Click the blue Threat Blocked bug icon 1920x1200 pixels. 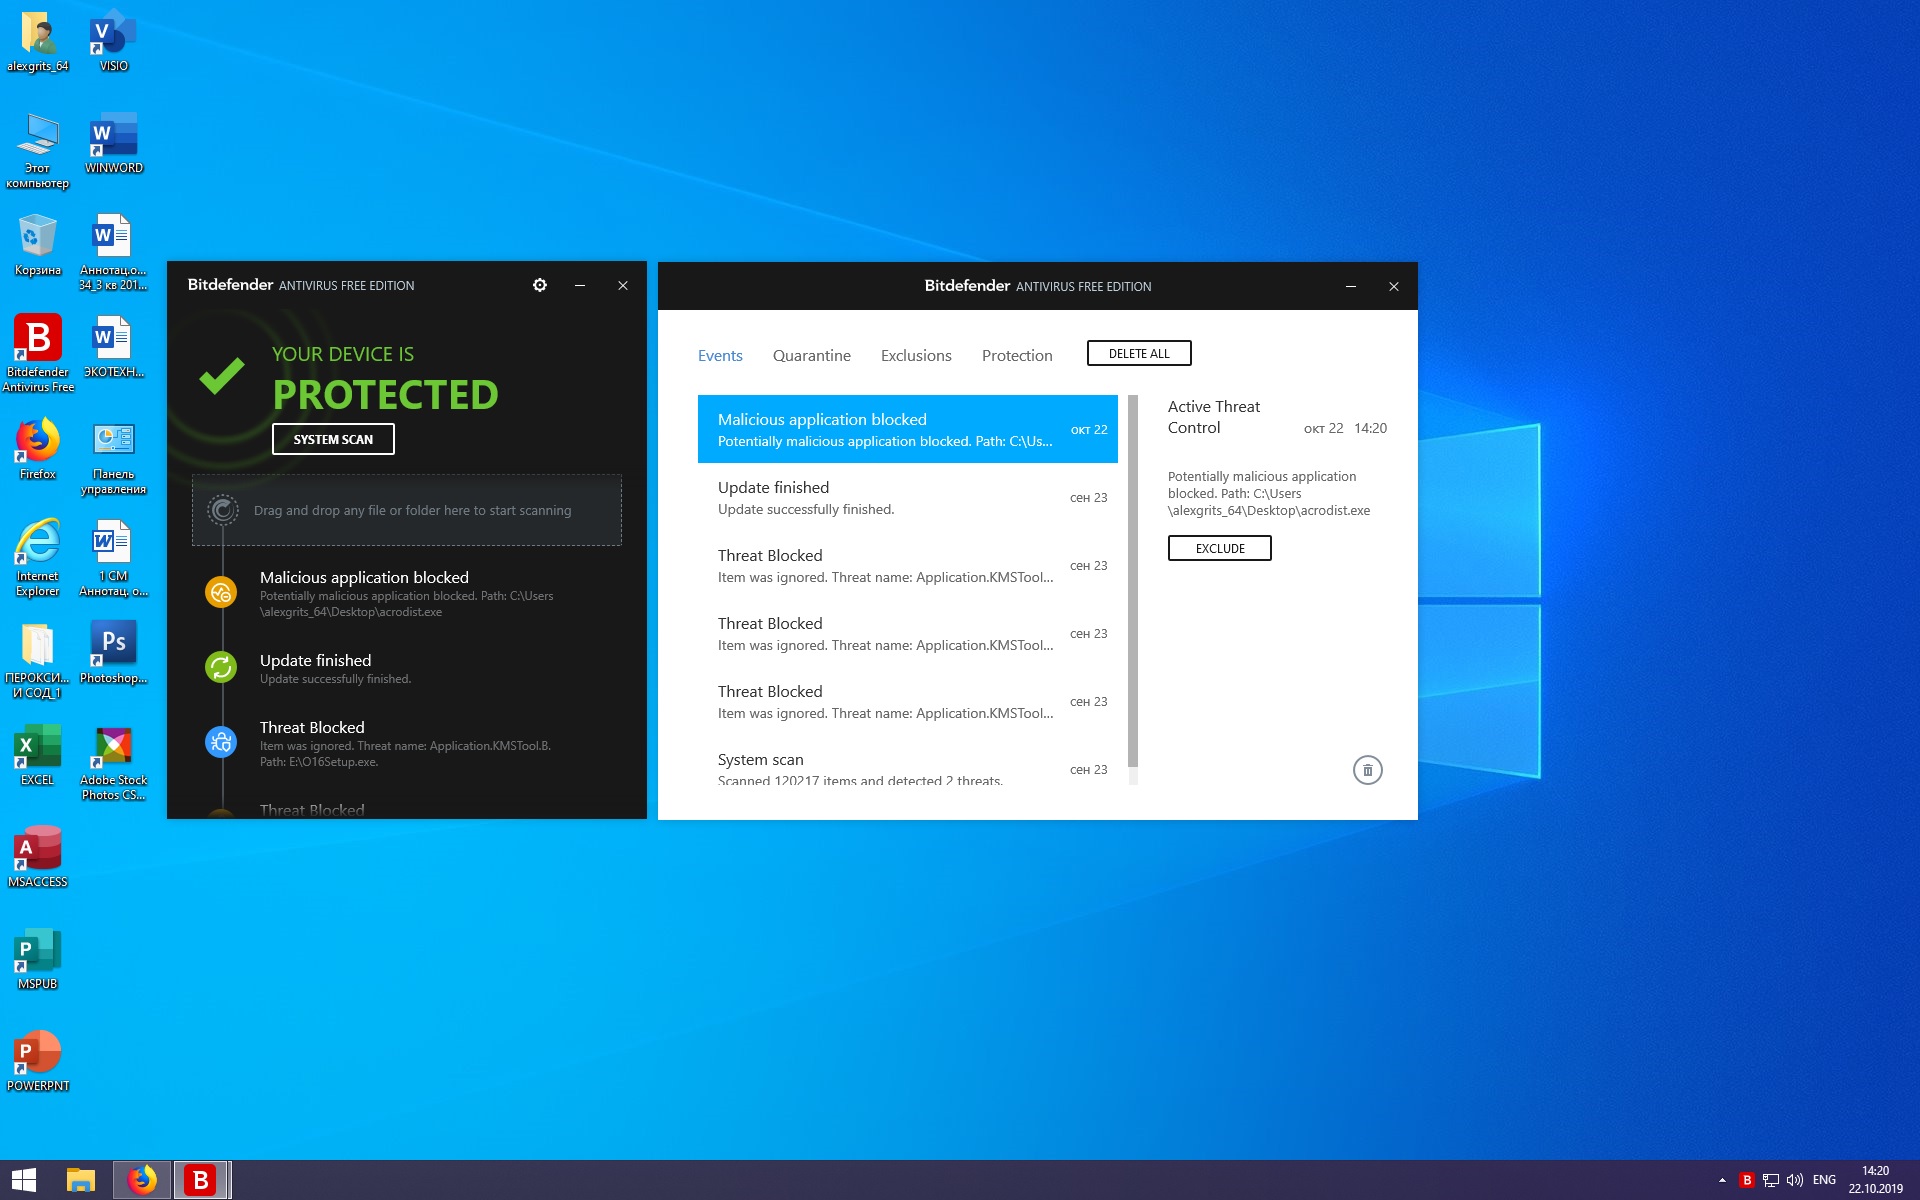pyautogui.click(x=221, y=742)
